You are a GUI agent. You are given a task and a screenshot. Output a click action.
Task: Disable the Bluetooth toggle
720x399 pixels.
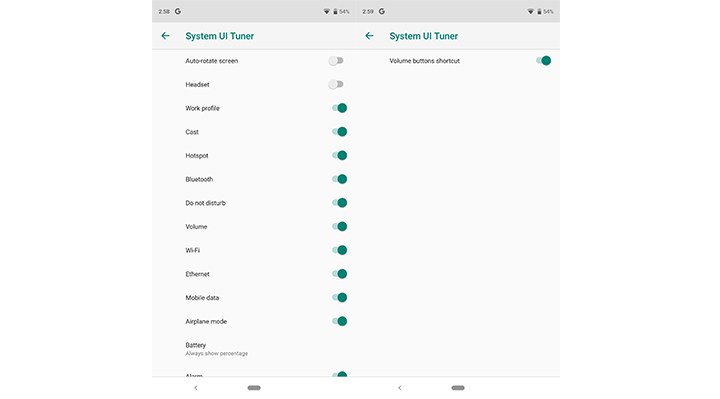point(339,179)
